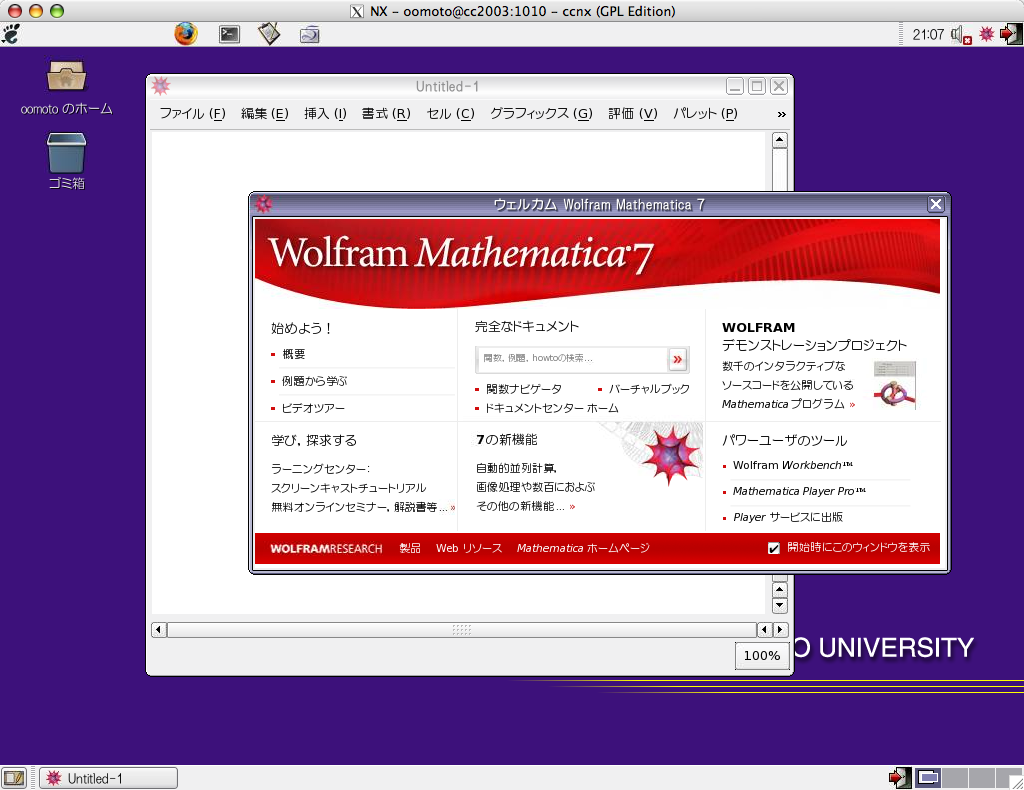
Task: Click the ビデオツアー link
Action: [313, 408]
